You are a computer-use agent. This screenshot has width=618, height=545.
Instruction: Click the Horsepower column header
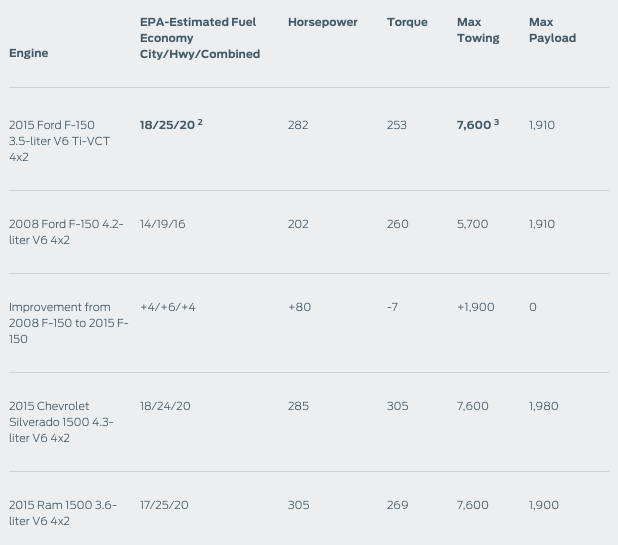click(x=322, y=22)
